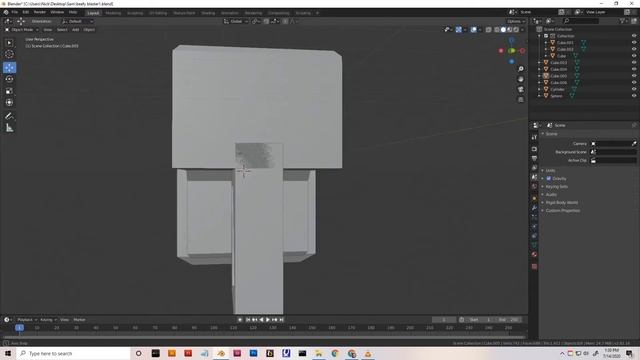Expand the Audio panel
The height and width of the screenshot is (360, 640).
[551, 195]
